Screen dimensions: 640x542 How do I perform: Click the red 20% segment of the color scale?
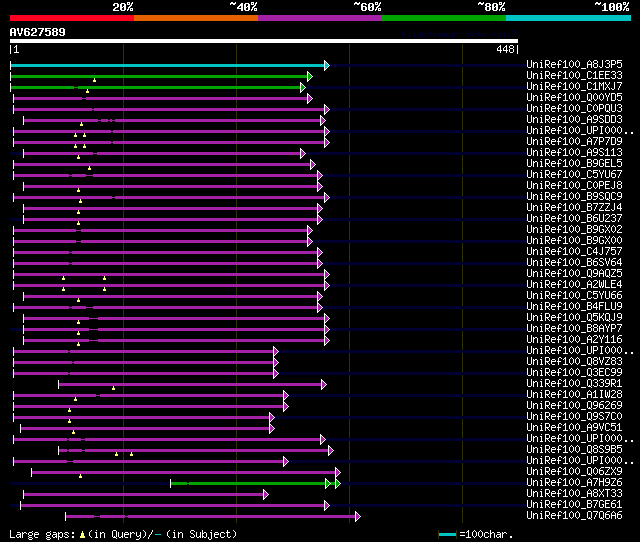point(72,18)
